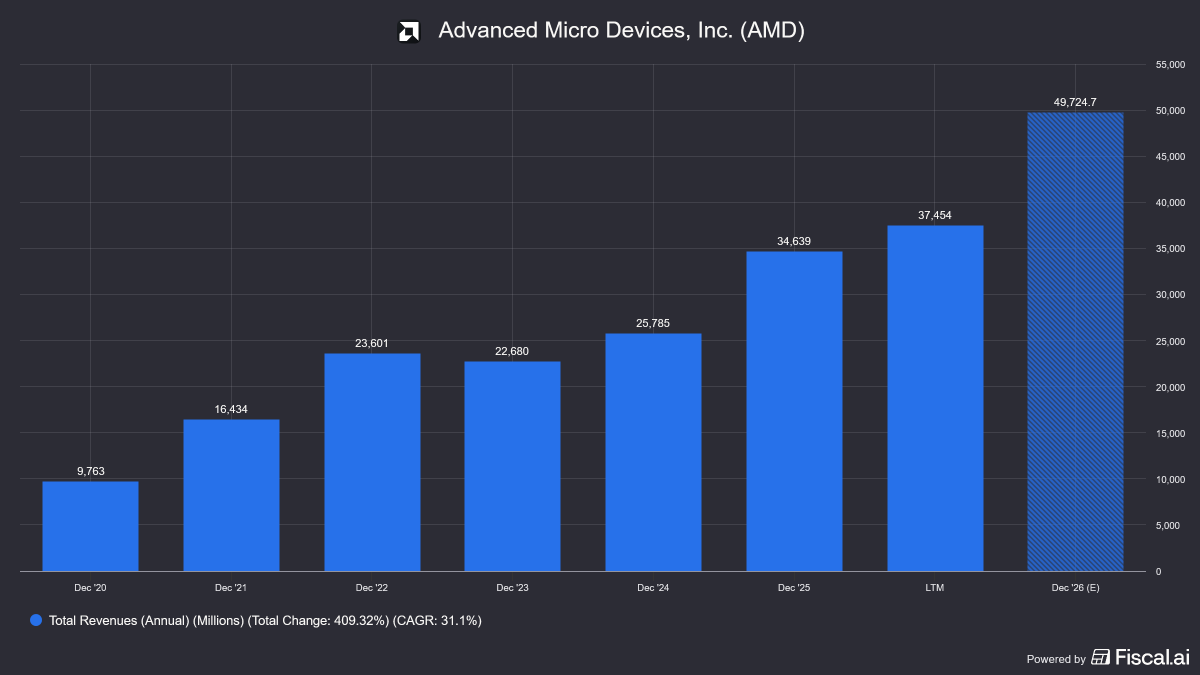Click the Dec '24 axis label
The image size is (1200, 675).
653,587
